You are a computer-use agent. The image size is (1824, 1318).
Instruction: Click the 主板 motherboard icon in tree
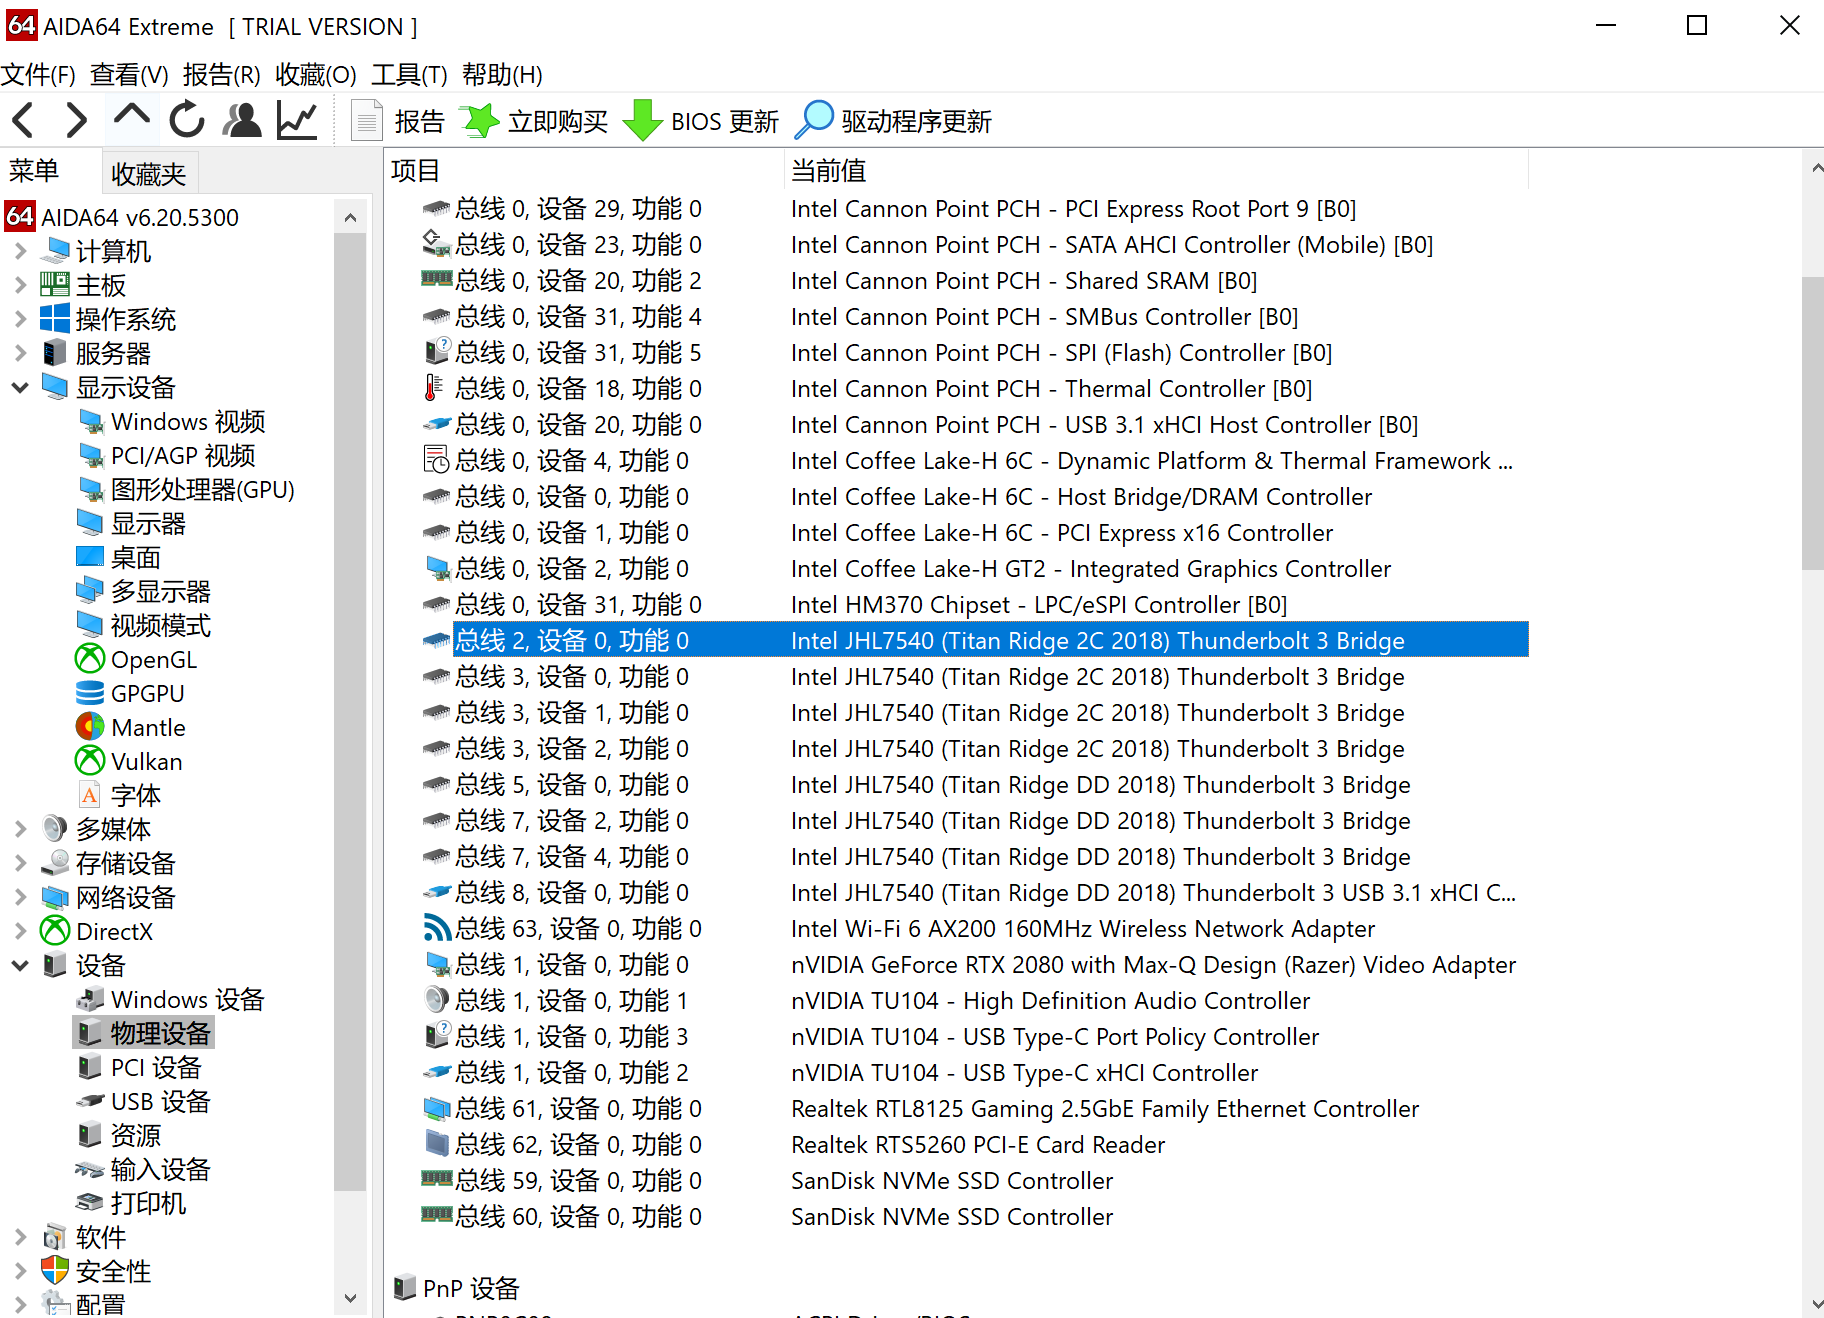click(55, 285)
